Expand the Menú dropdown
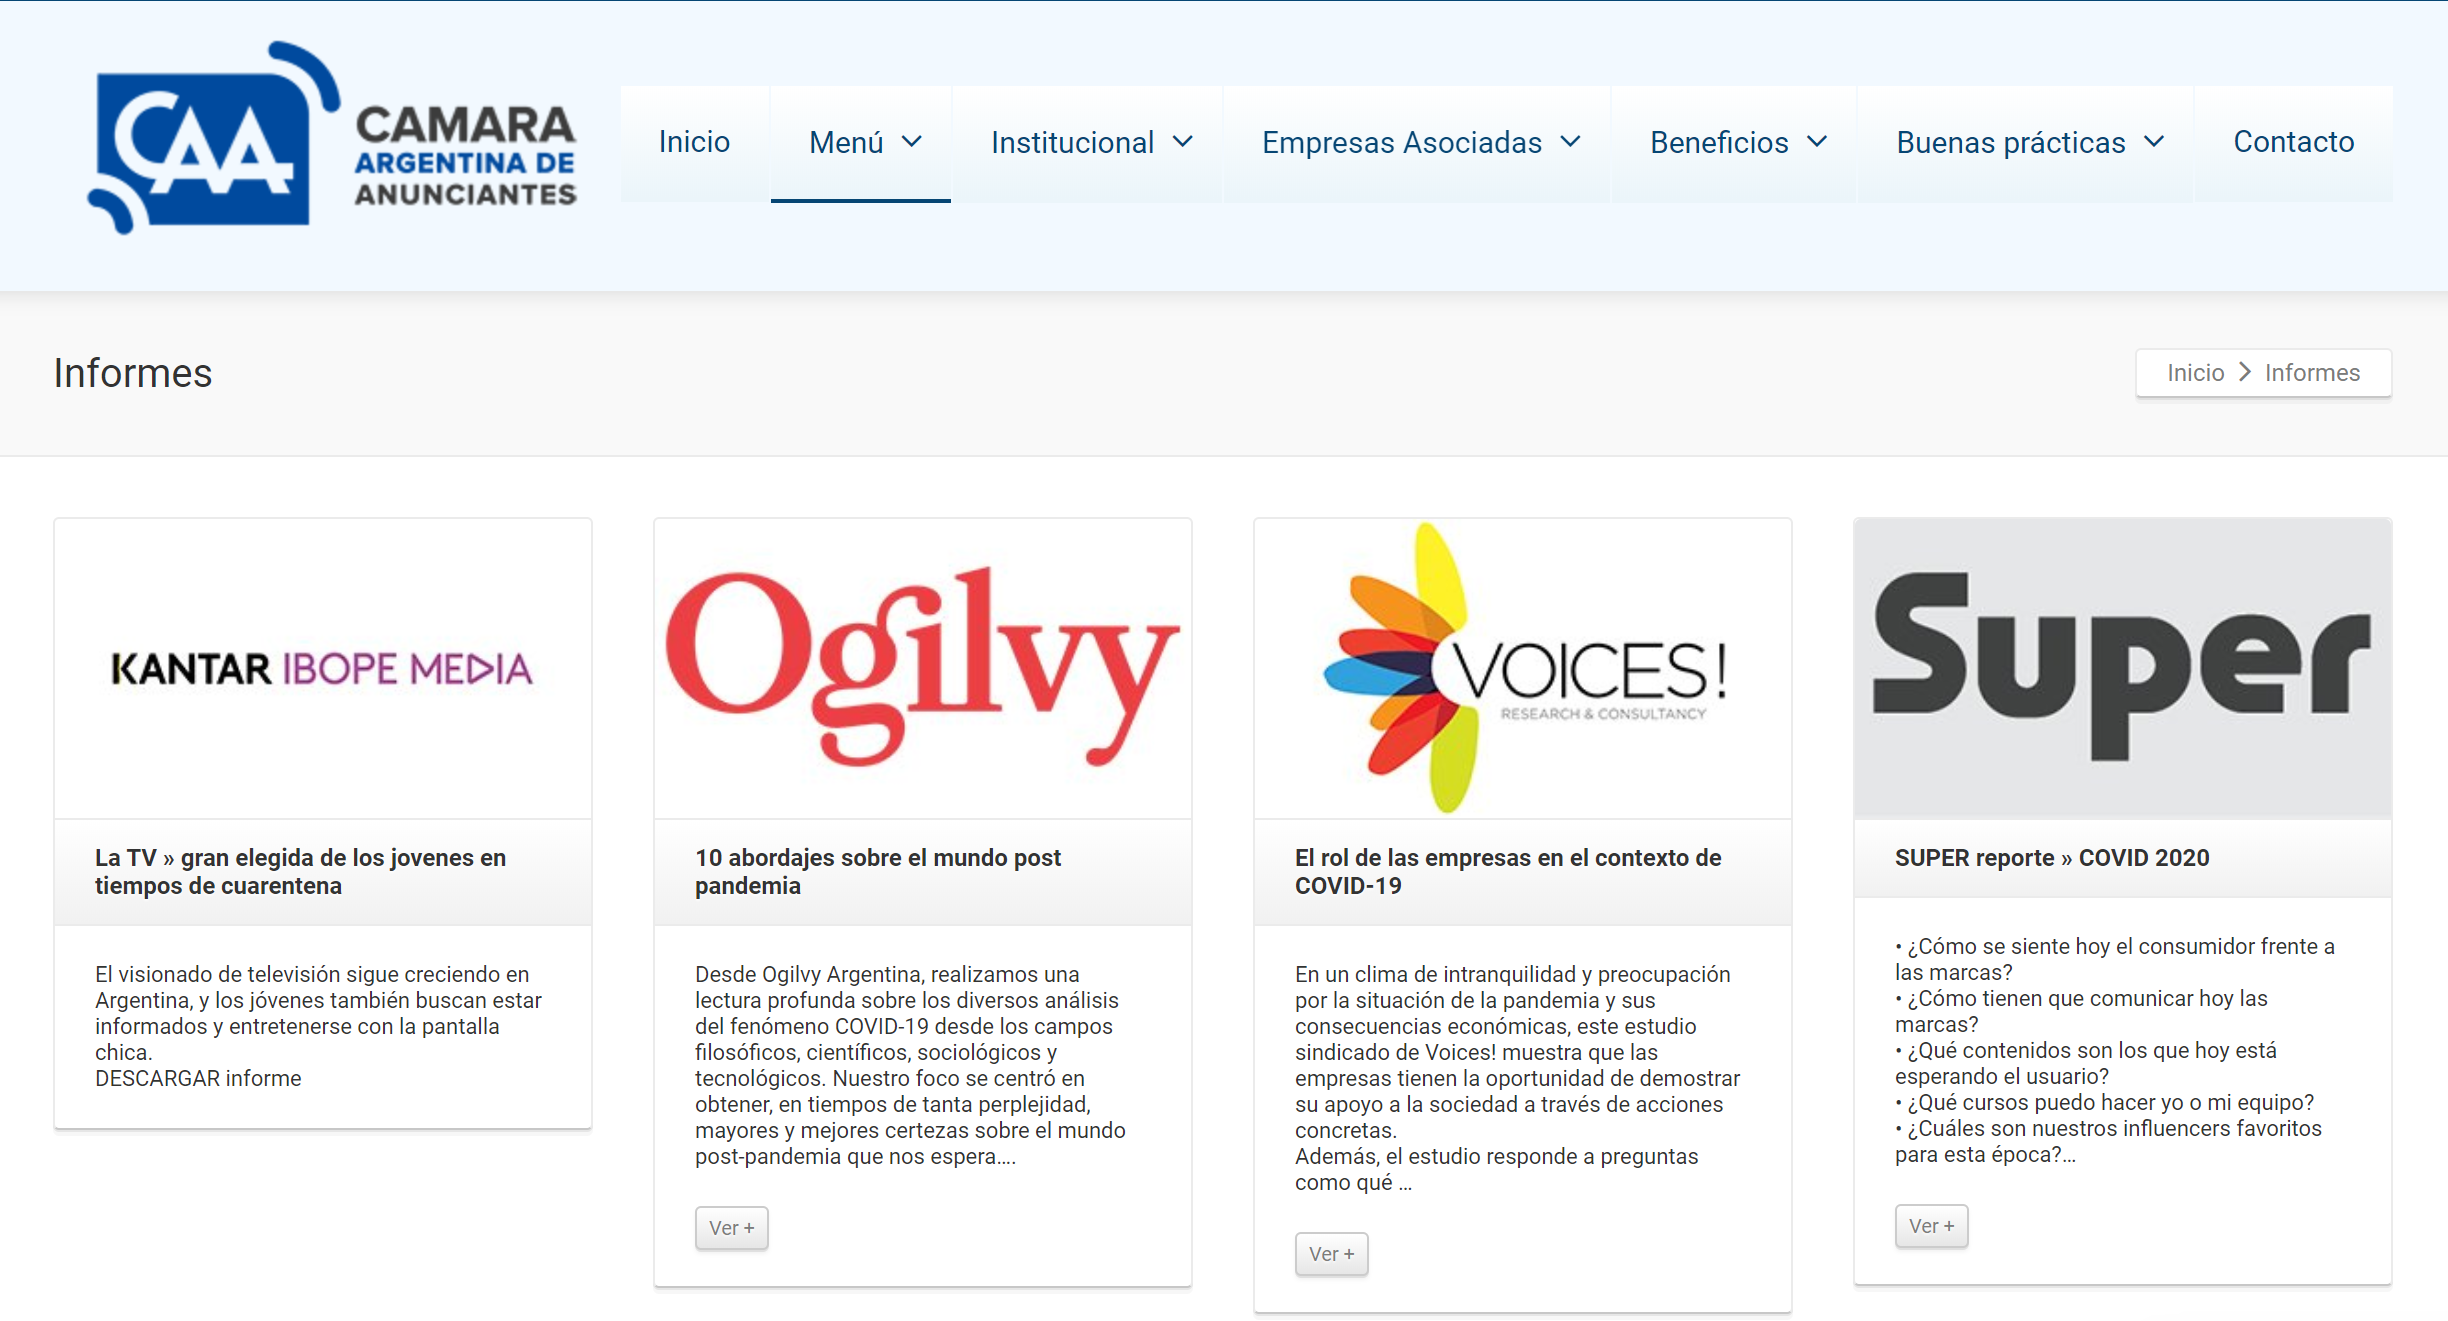The height and width of the screenshot is (1321, 2448). [x=861, y=143]
